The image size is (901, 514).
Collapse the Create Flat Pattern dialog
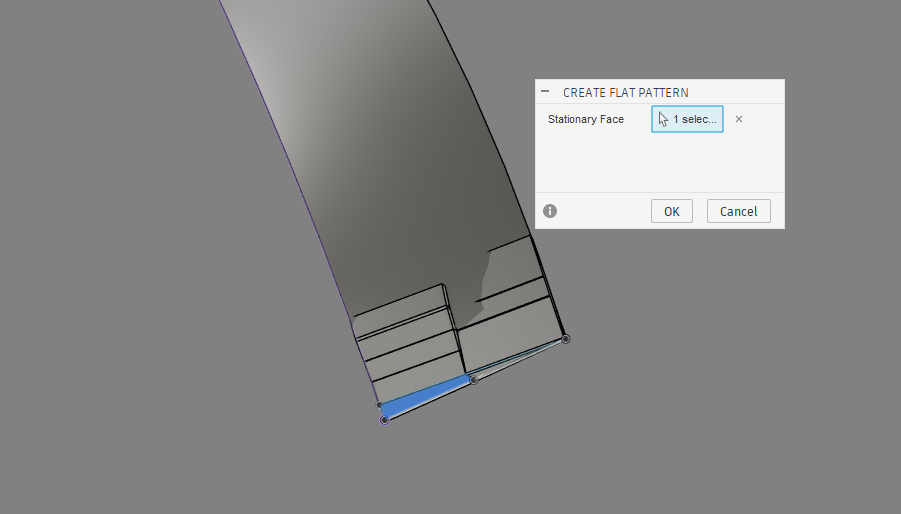[545, 91]
